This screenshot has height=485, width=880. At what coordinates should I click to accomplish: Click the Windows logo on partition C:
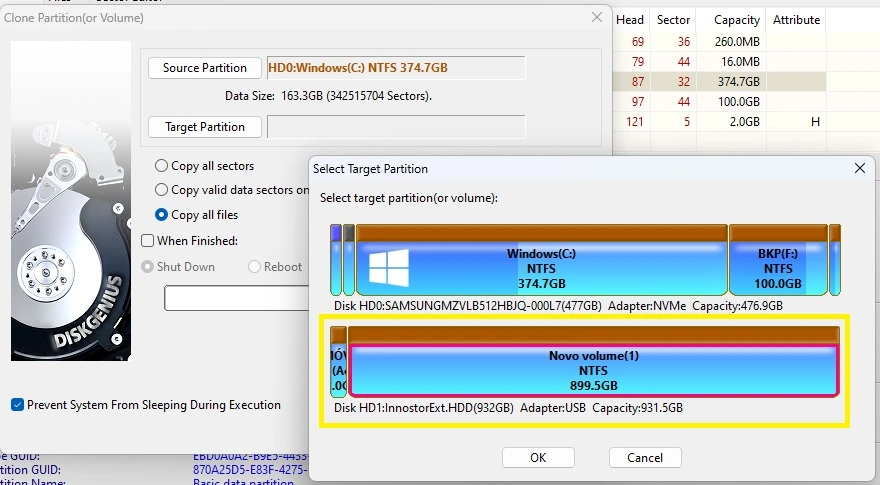388,268
